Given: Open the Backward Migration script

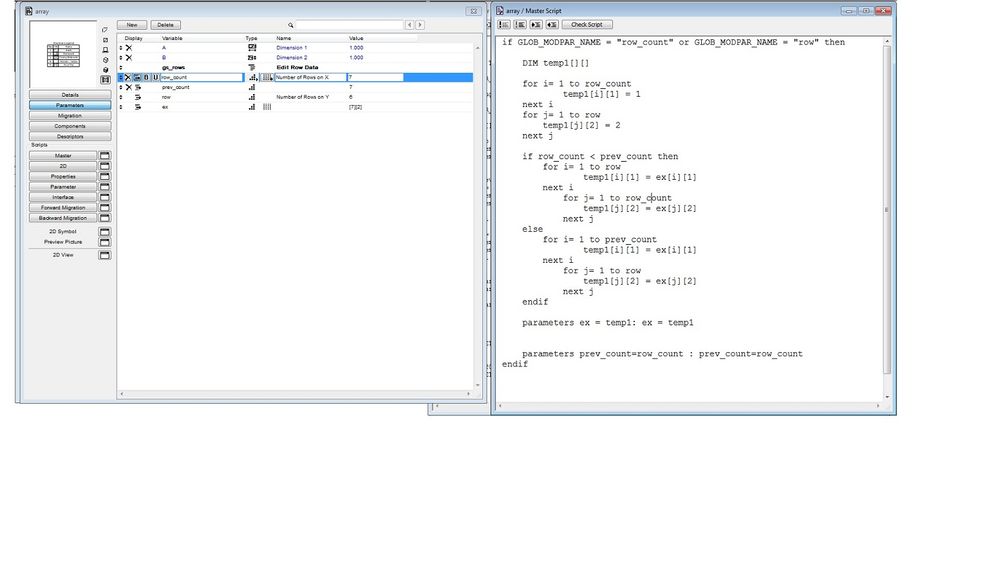Looking at the screenshot, I should pyautogui.click(x=63, y=218).
